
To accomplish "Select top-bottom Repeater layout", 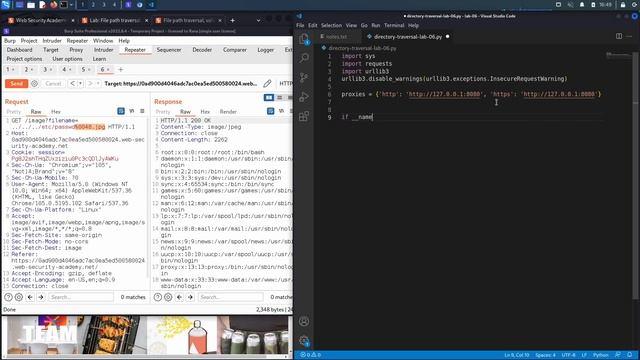I will [280, 98].
